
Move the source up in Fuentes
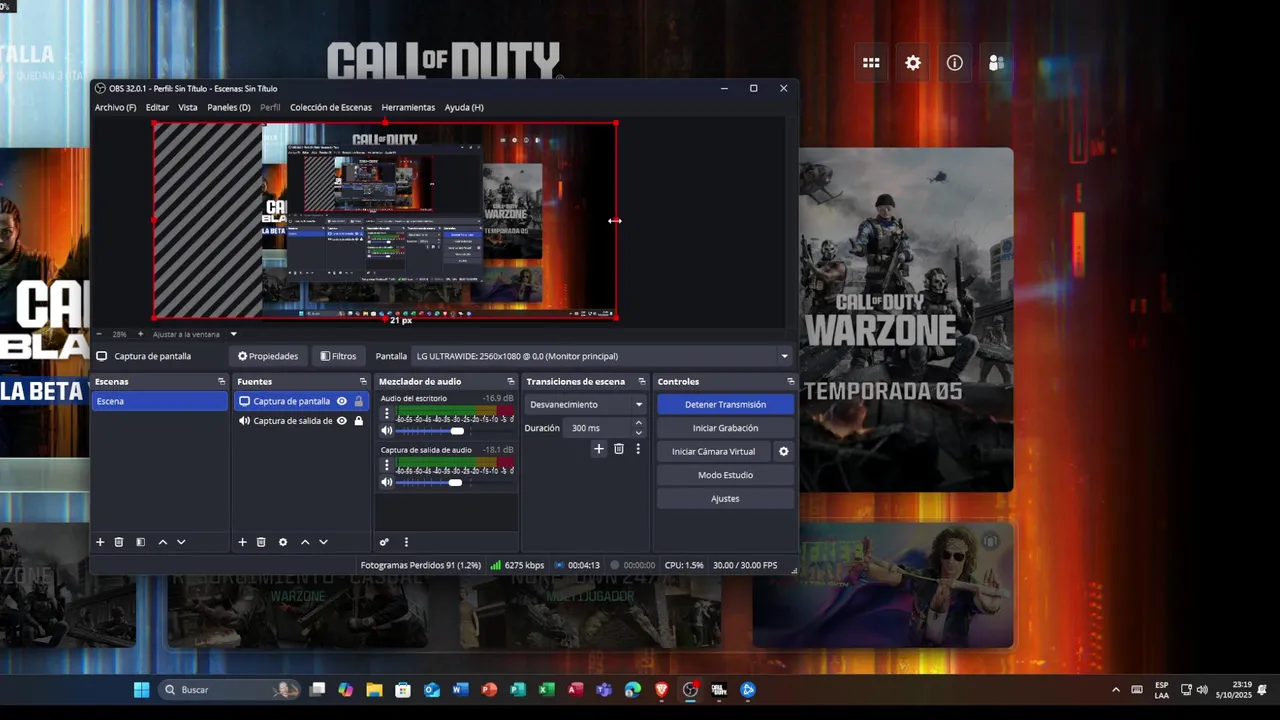(x=305, y=542)
